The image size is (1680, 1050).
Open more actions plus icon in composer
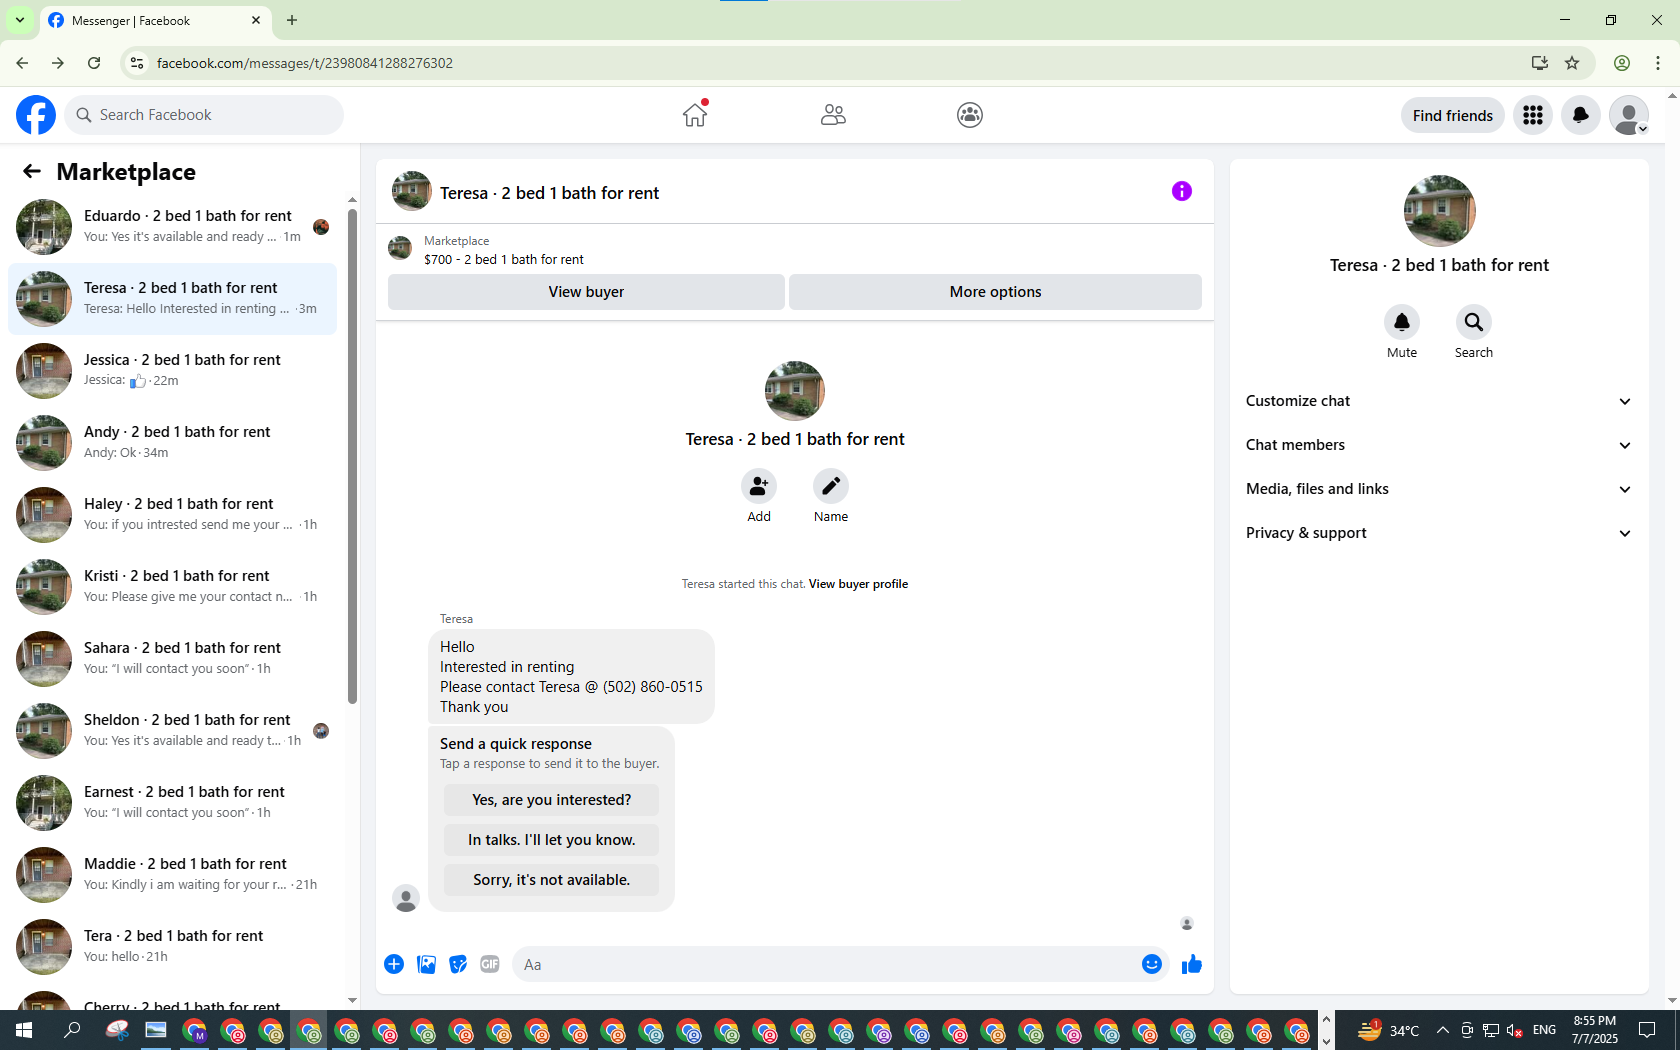394,964
